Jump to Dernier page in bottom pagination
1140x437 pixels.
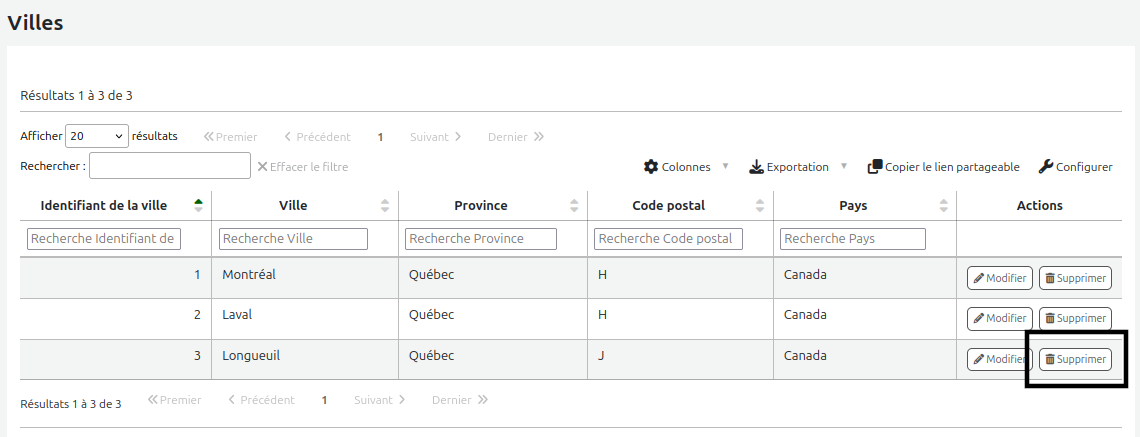(x=459, y=400)
